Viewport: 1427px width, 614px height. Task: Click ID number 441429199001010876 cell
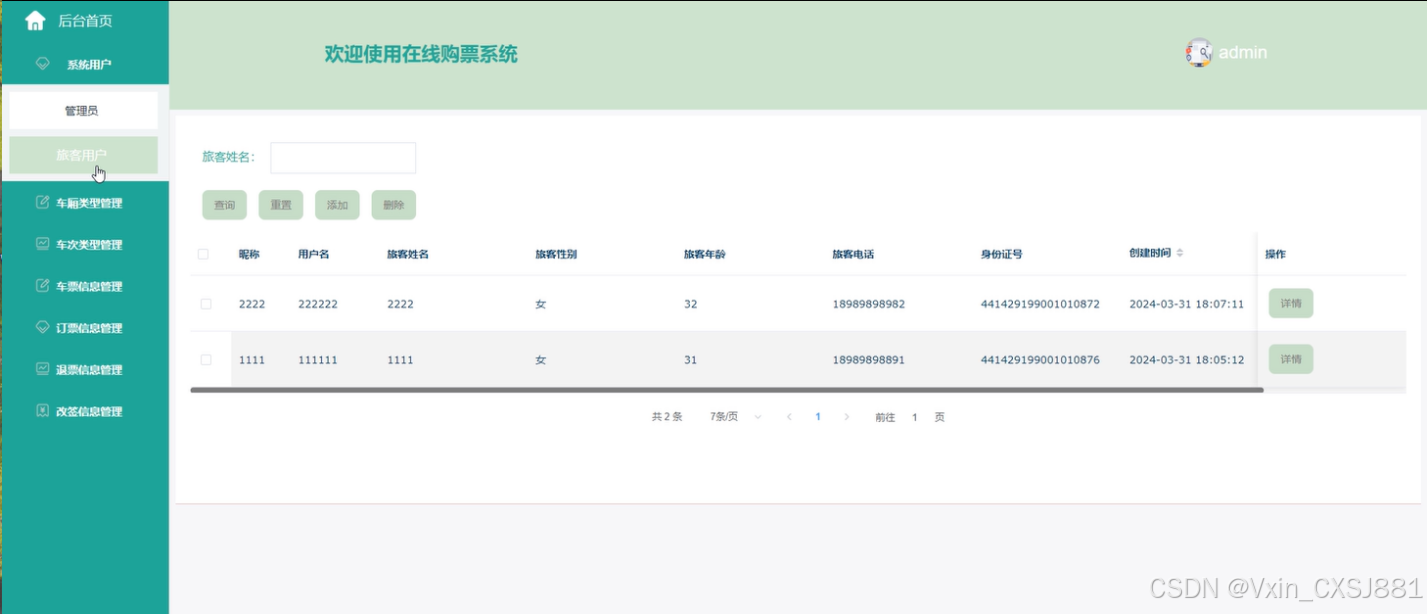tap(1040, 360)
